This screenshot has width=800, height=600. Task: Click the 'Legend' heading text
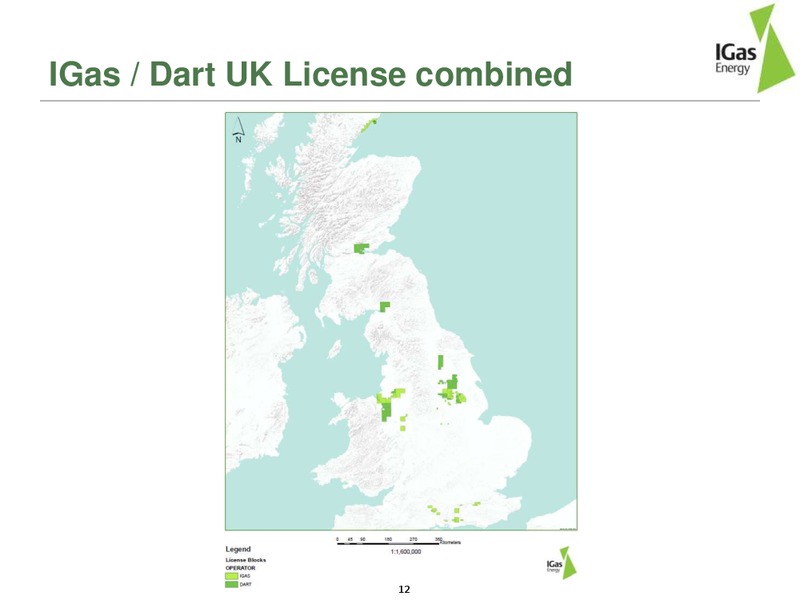click(x=238, y=549)
